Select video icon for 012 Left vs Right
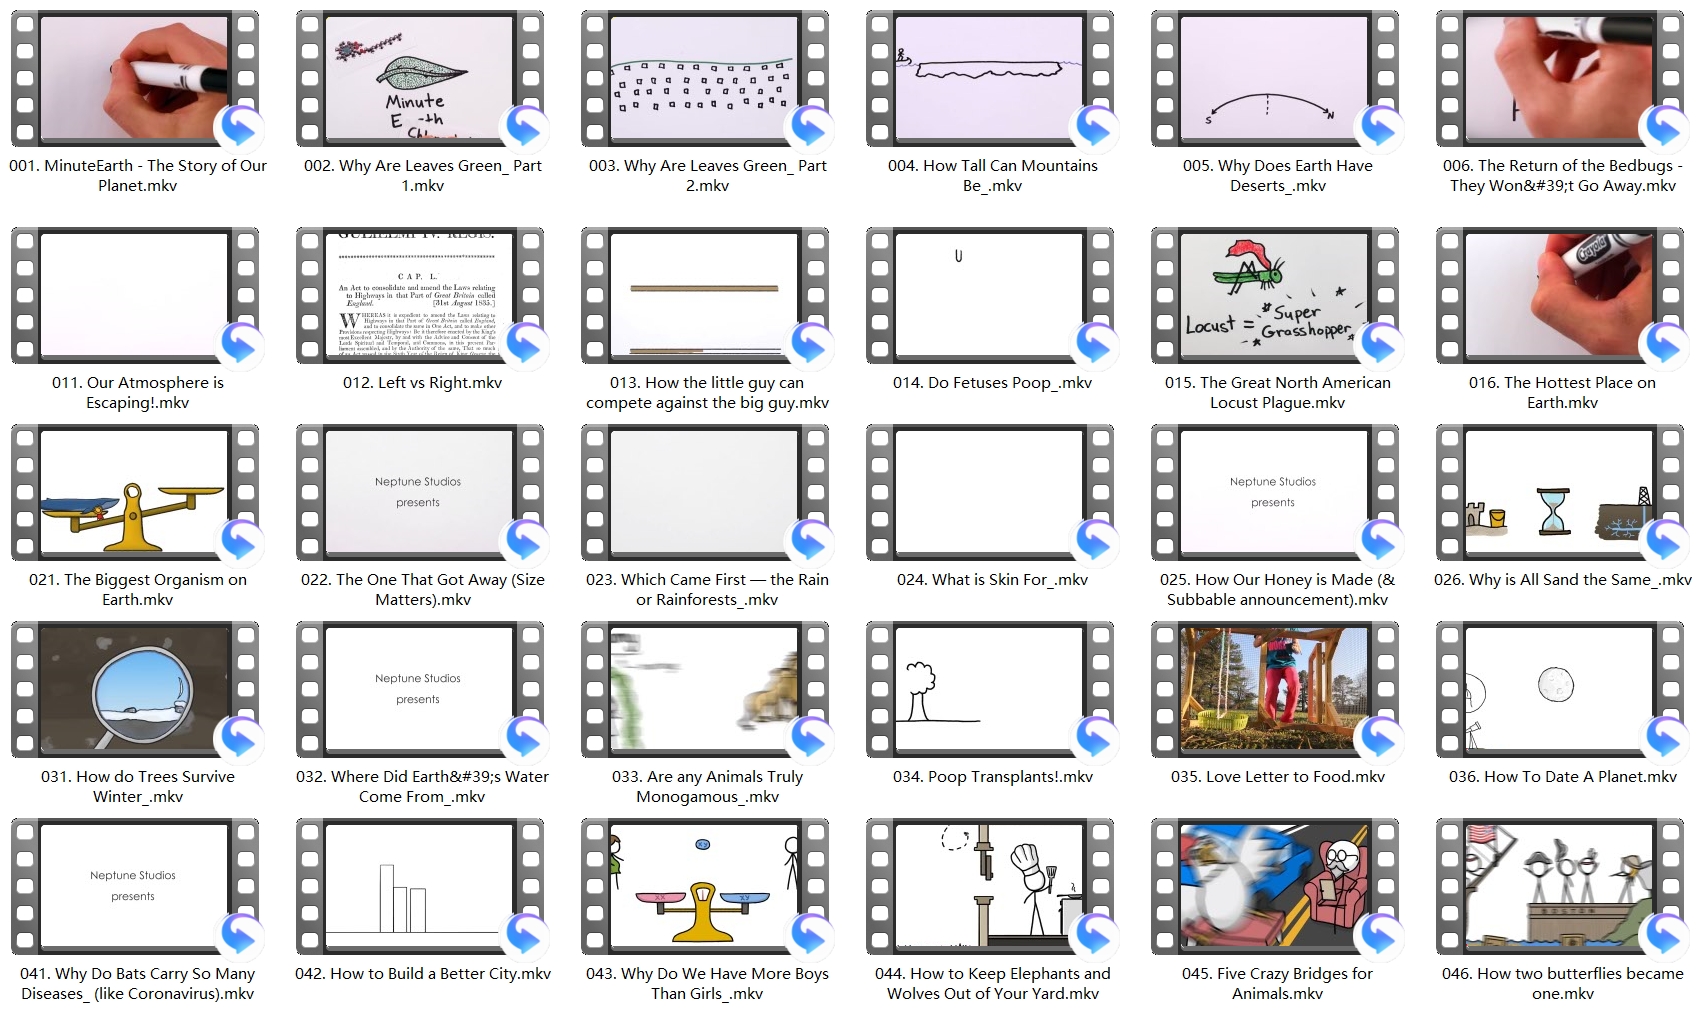Screen dimensions: 1700x1011 tap(420, 296)
